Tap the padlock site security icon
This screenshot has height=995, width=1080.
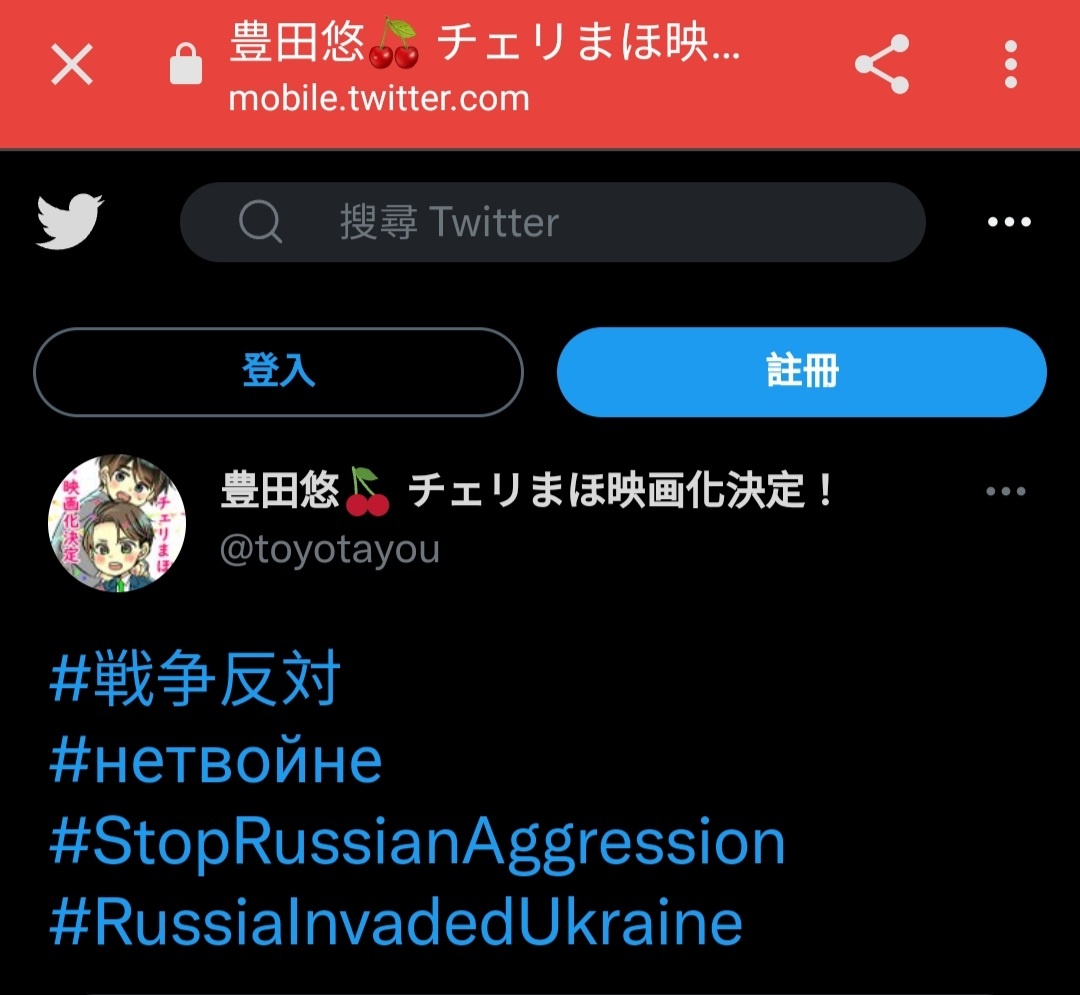coord(186,64)
